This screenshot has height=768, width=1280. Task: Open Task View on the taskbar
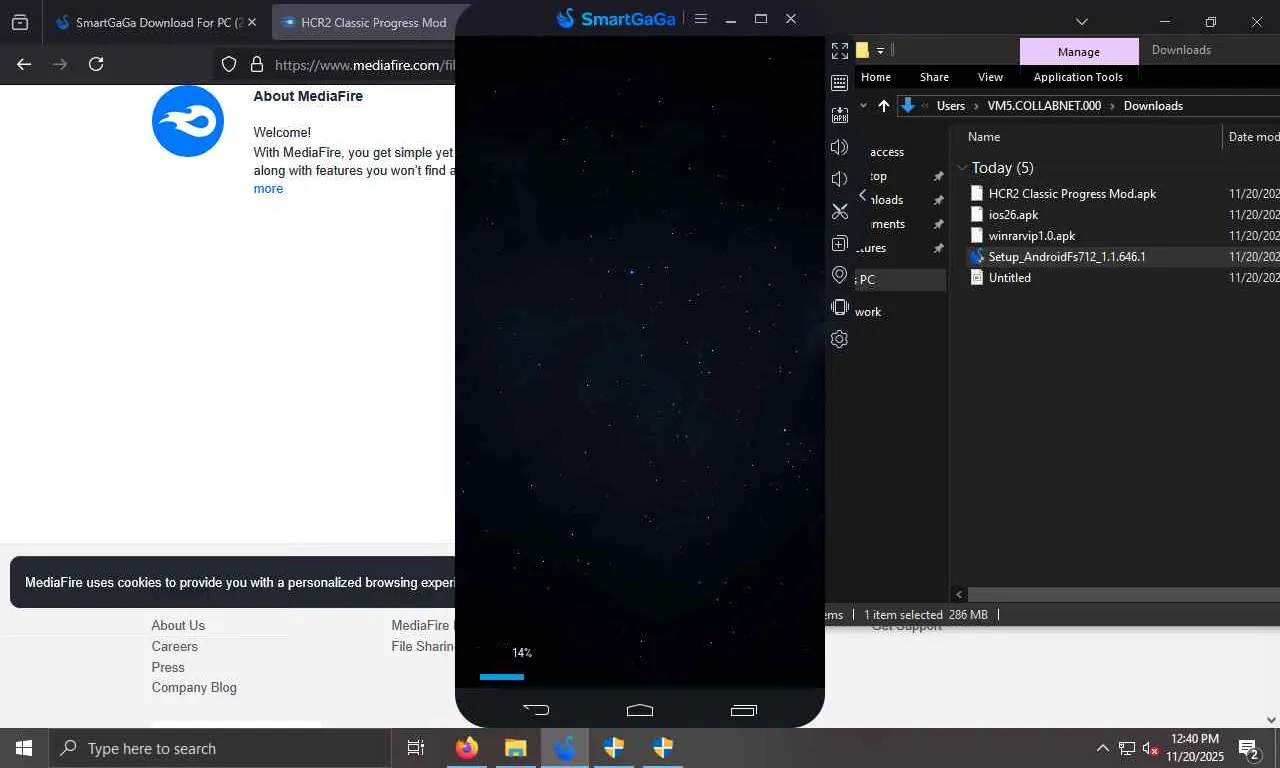415,748
